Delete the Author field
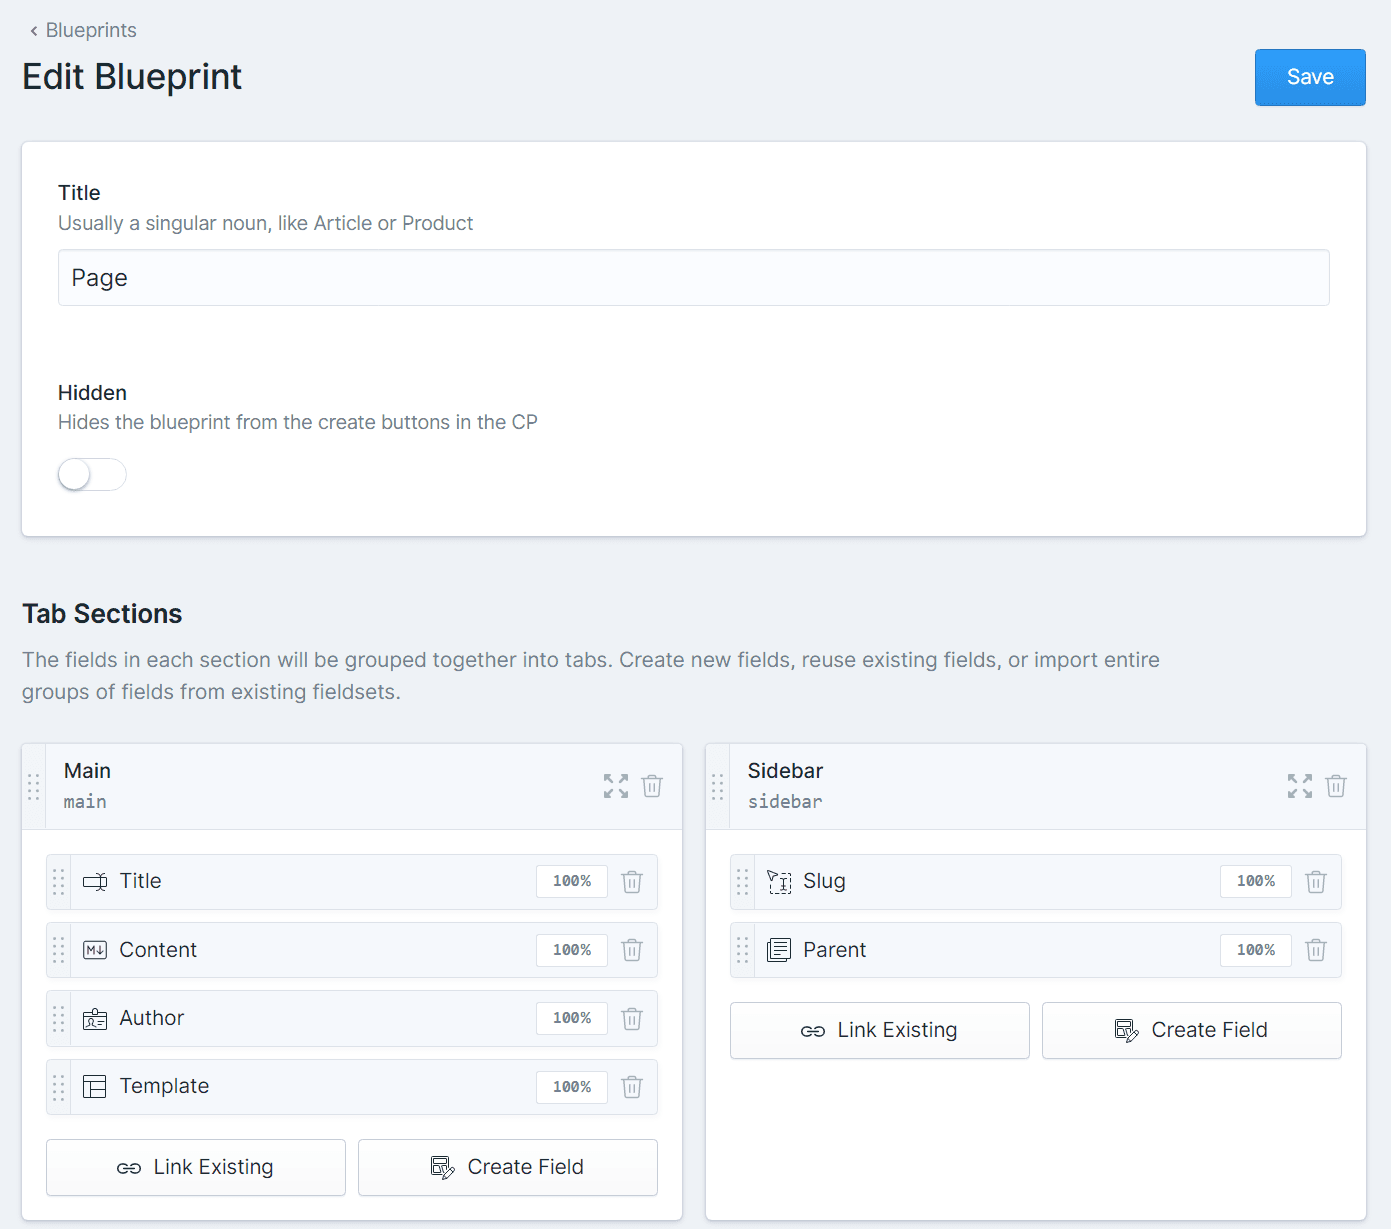 coord(631,1018)
